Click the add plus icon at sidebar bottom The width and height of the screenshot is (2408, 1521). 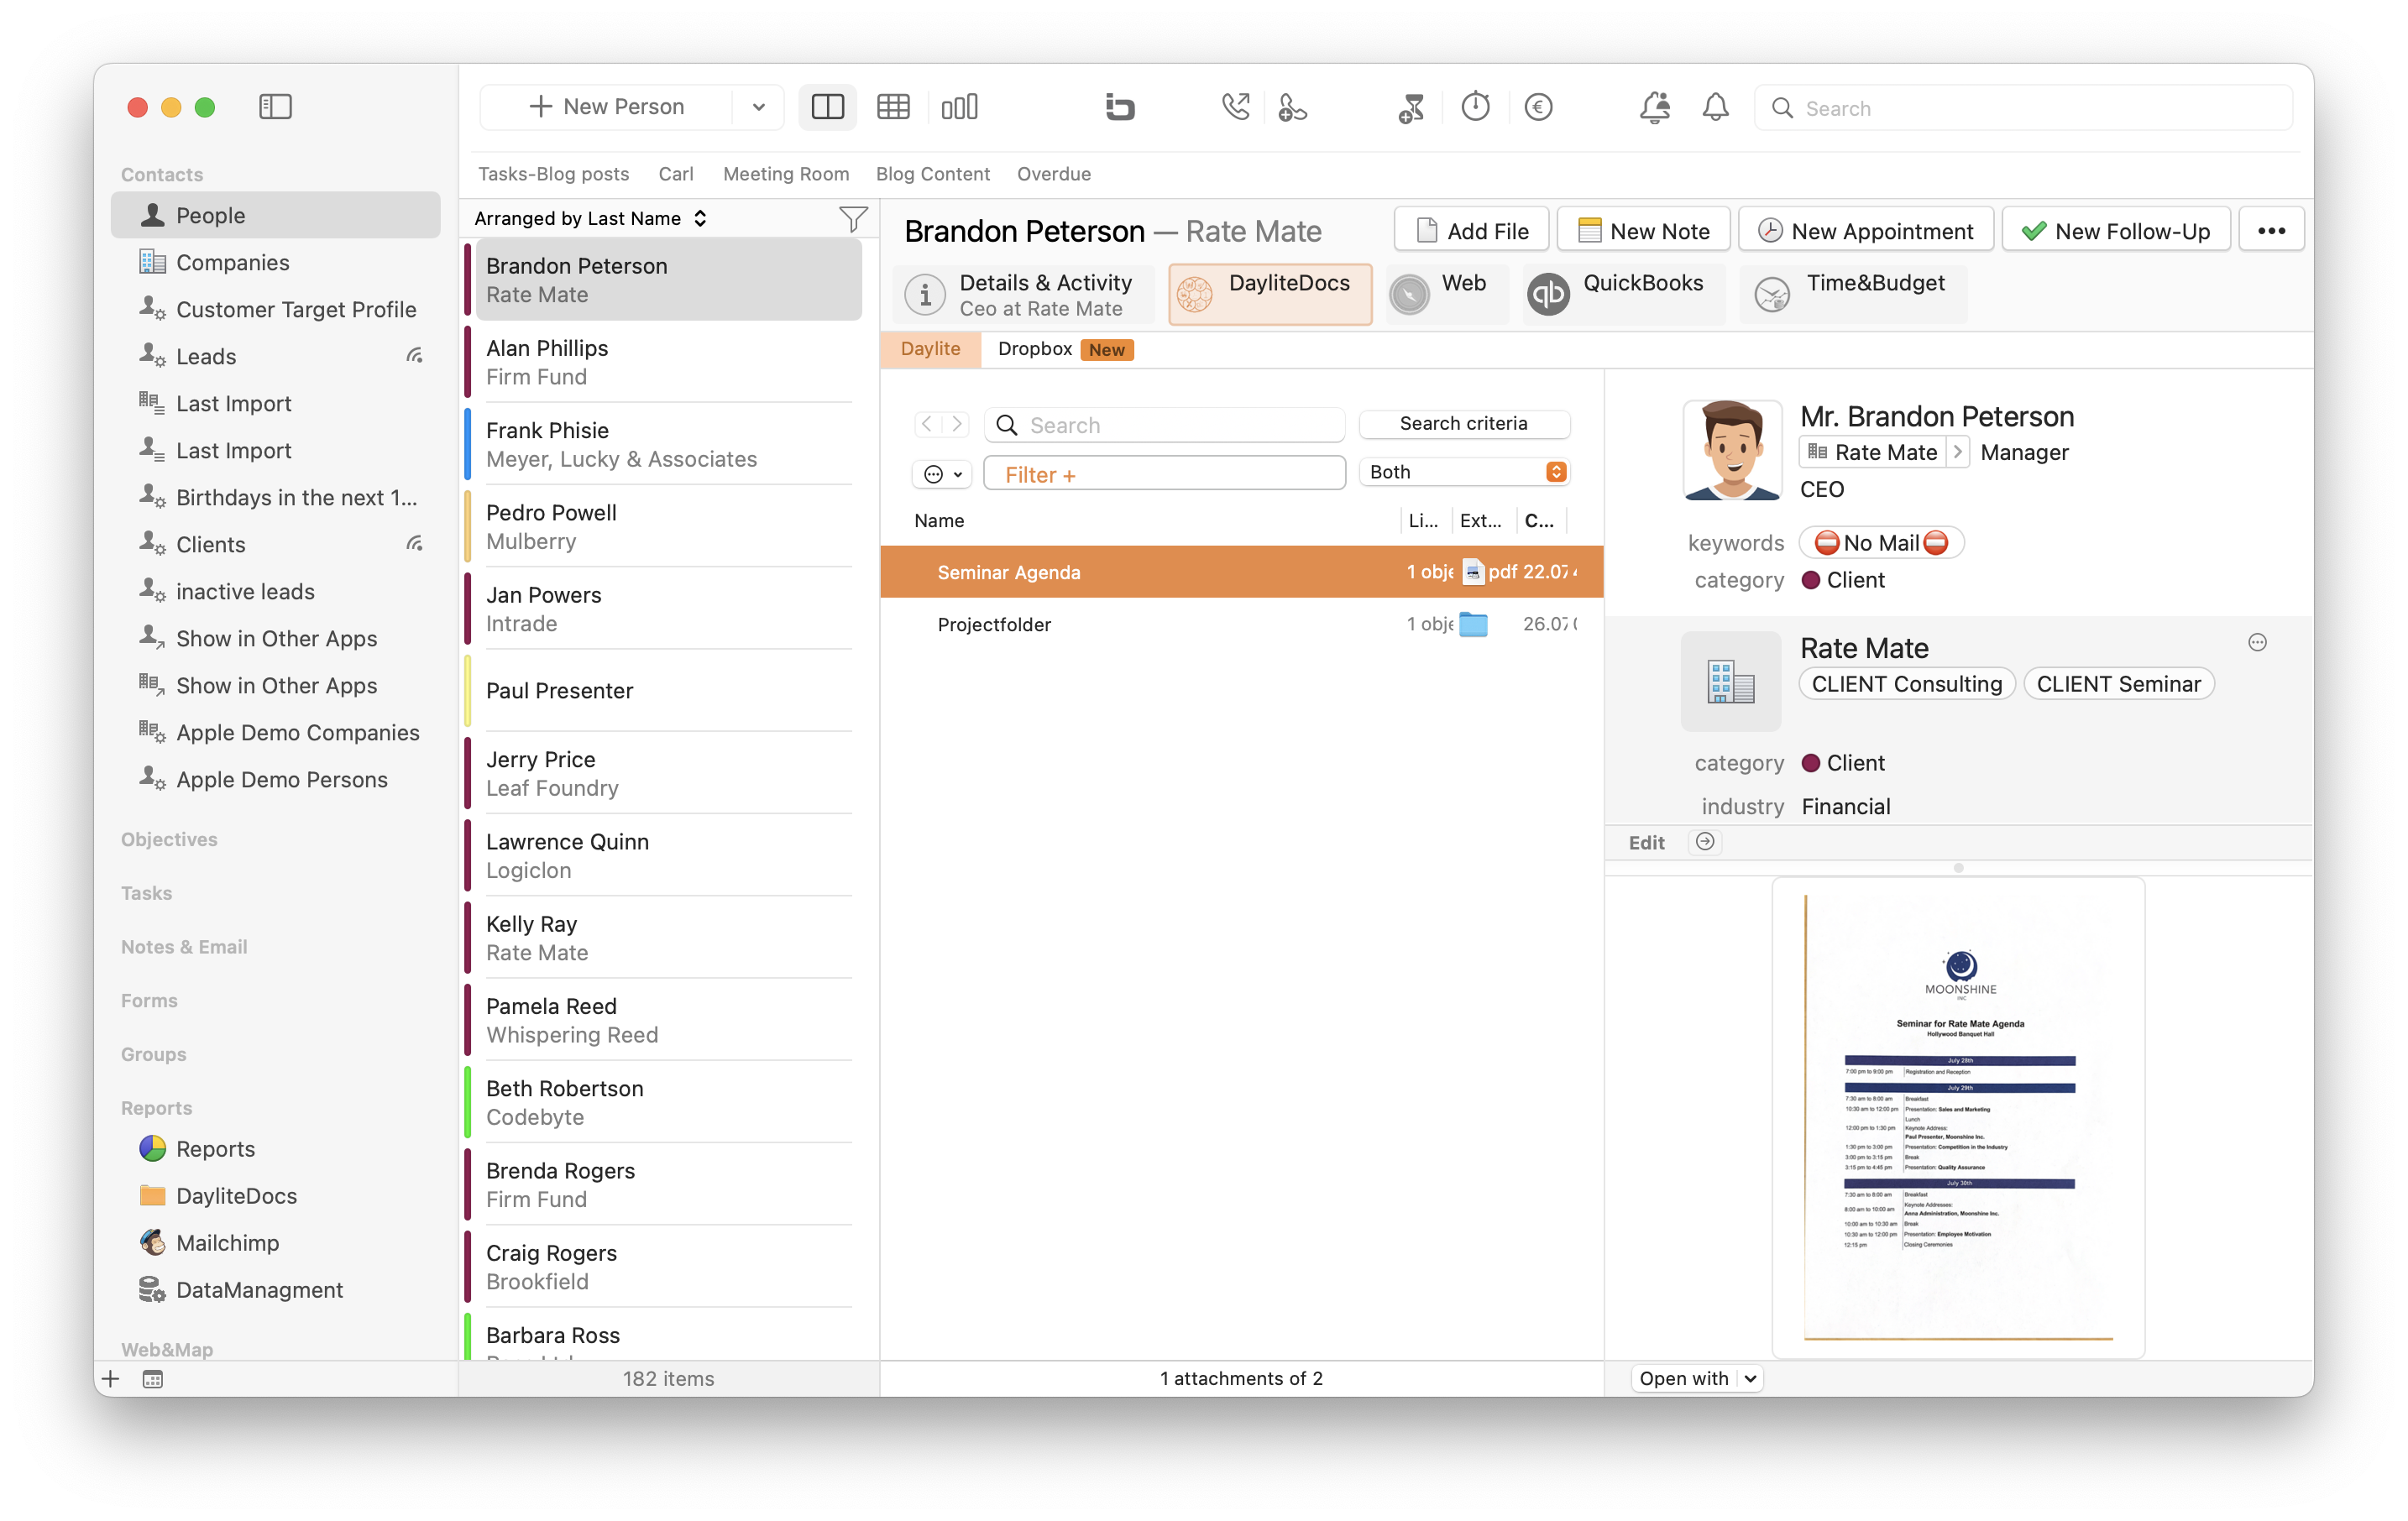coord(111,1379)
